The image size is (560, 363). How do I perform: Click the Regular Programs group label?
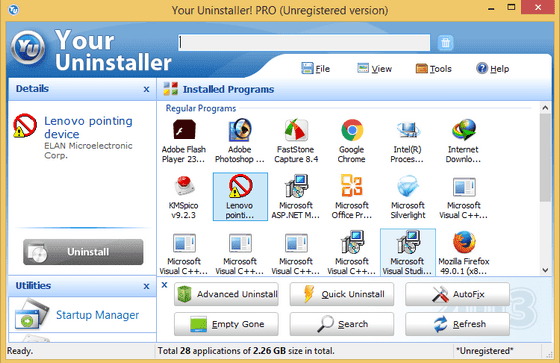tap(201, 108)
